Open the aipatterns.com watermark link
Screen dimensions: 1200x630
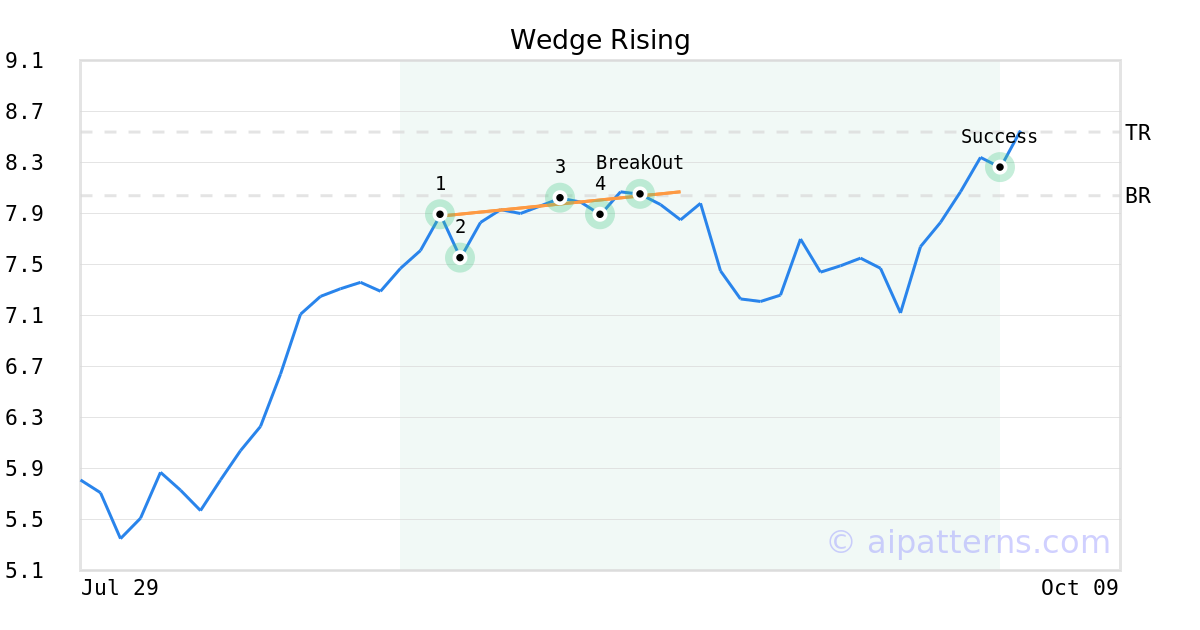coord(968,542)
